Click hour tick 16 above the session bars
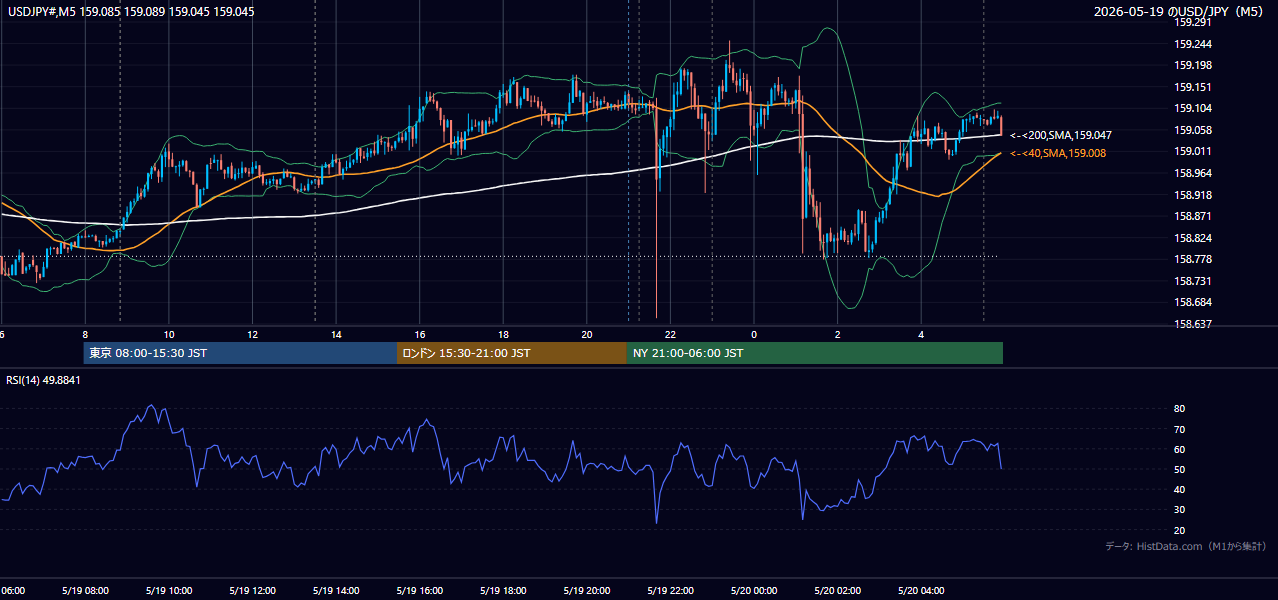1278x600 pixels. [420, 334]
